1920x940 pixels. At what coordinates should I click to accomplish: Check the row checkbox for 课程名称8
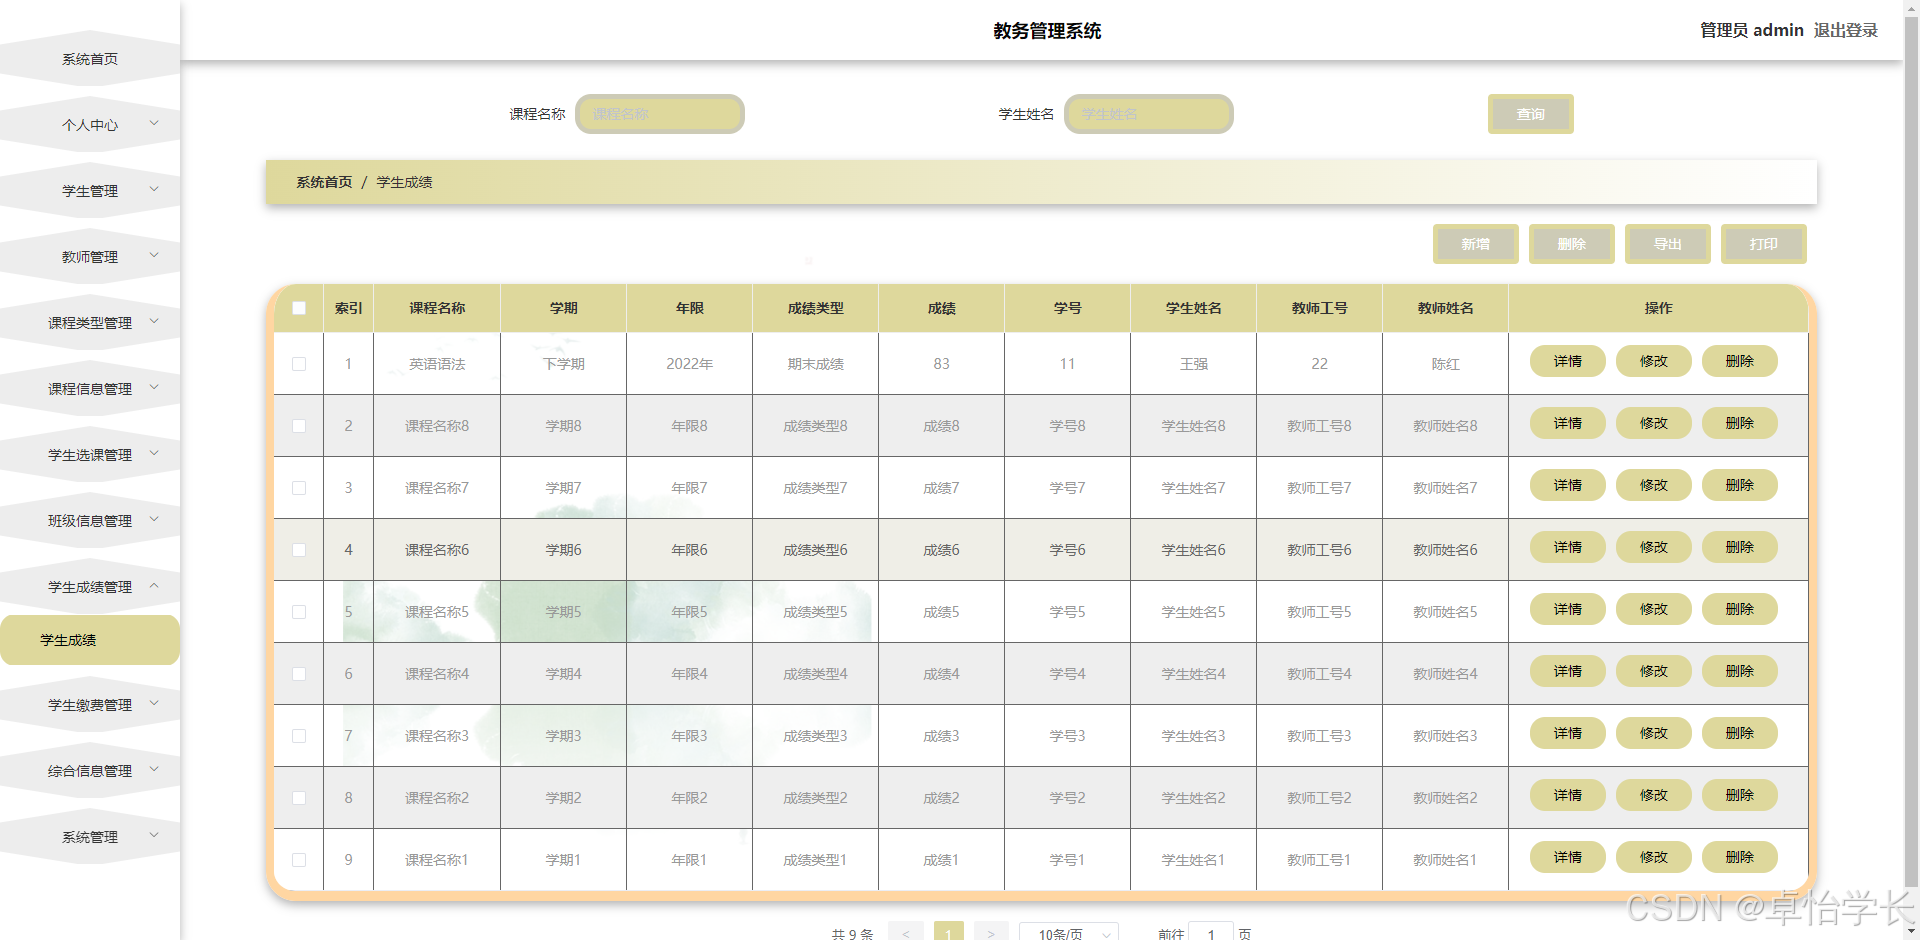pos(299,426)
